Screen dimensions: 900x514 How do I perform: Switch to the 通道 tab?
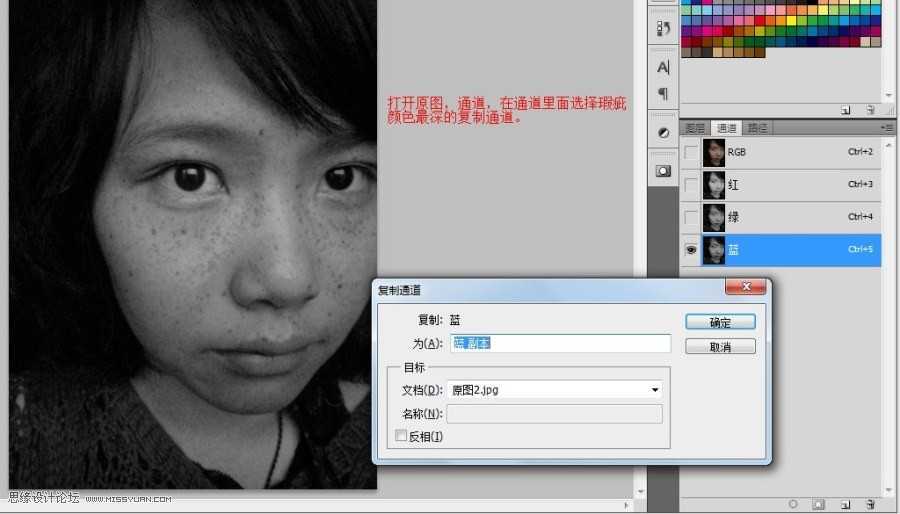(726, 128)
